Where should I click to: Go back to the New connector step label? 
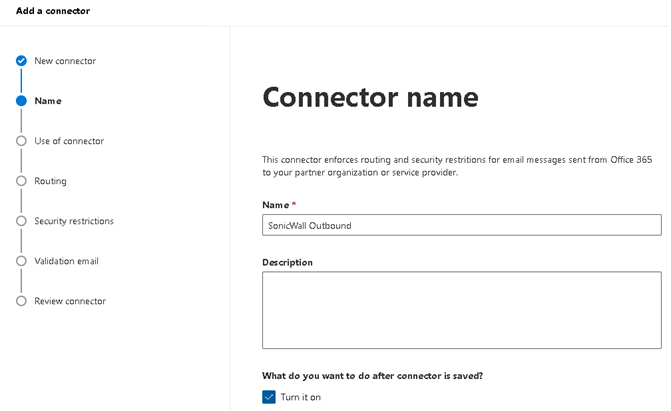[x=65, y=61]
